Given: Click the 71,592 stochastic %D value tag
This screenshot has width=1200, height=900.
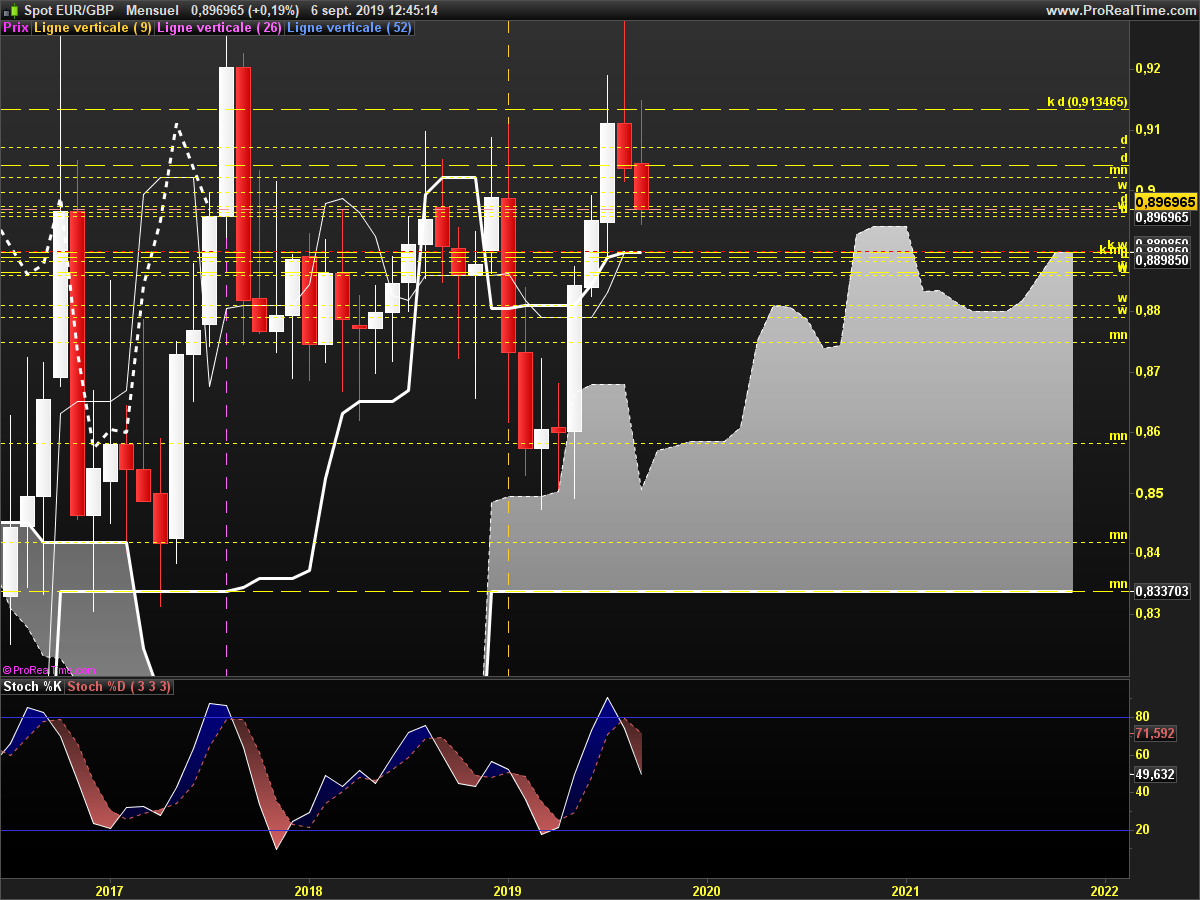Looking at the screenshot, I should 1155,734.
